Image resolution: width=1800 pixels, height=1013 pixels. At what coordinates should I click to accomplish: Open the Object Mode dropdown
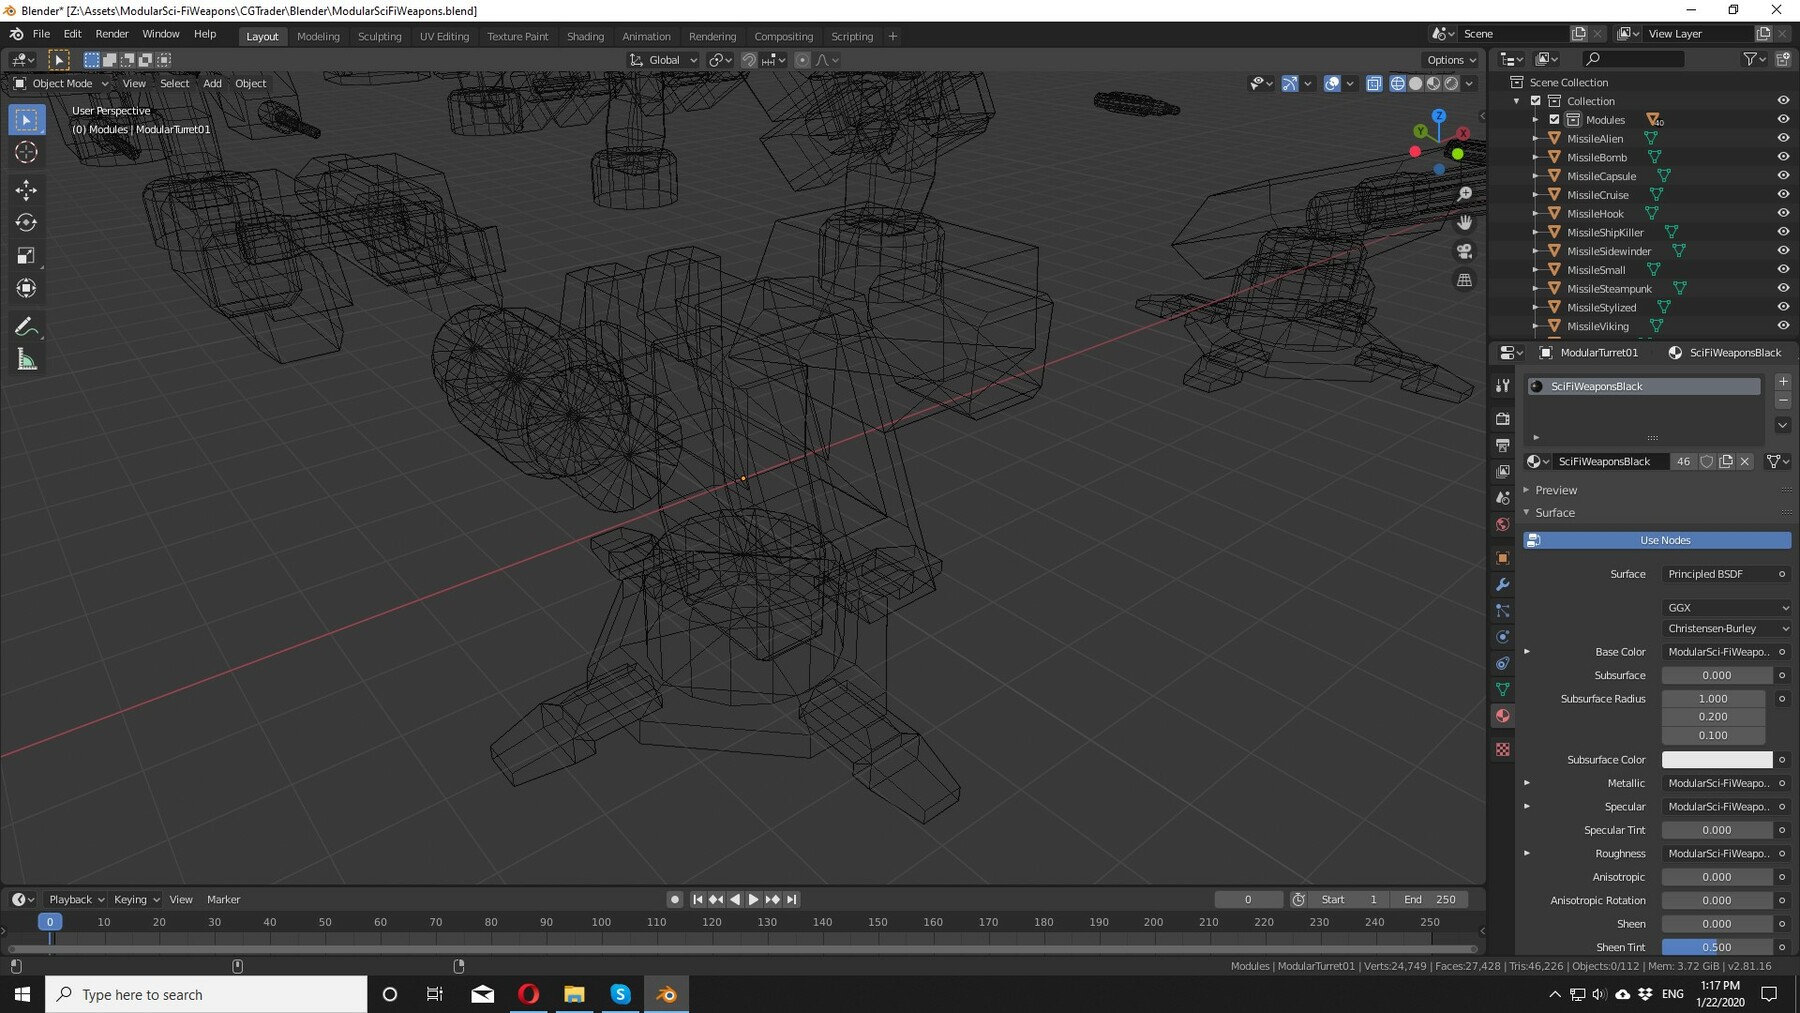61,83
